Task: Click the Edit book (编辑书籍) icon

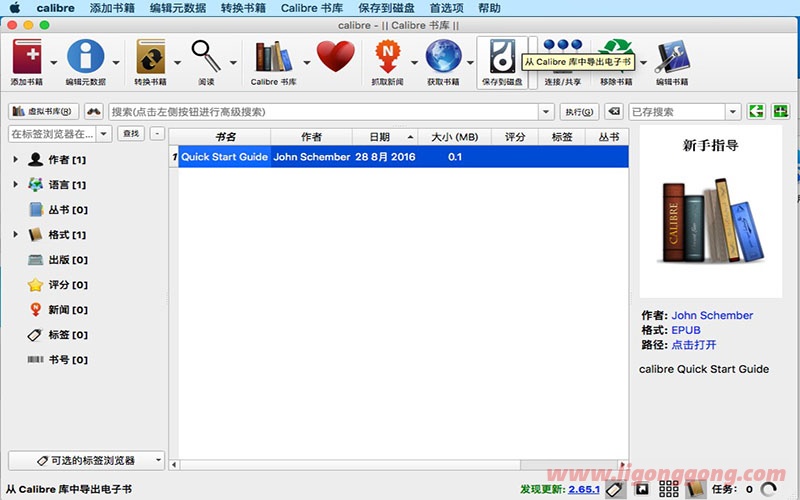Action: (x=672, y=56)
